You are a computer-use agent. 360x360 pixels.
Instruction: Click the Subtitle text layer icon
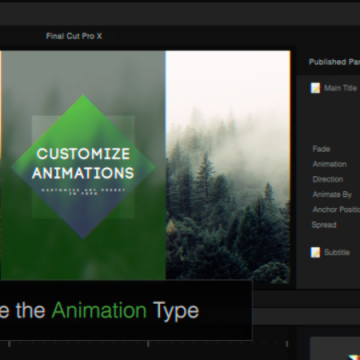[315, 252]
